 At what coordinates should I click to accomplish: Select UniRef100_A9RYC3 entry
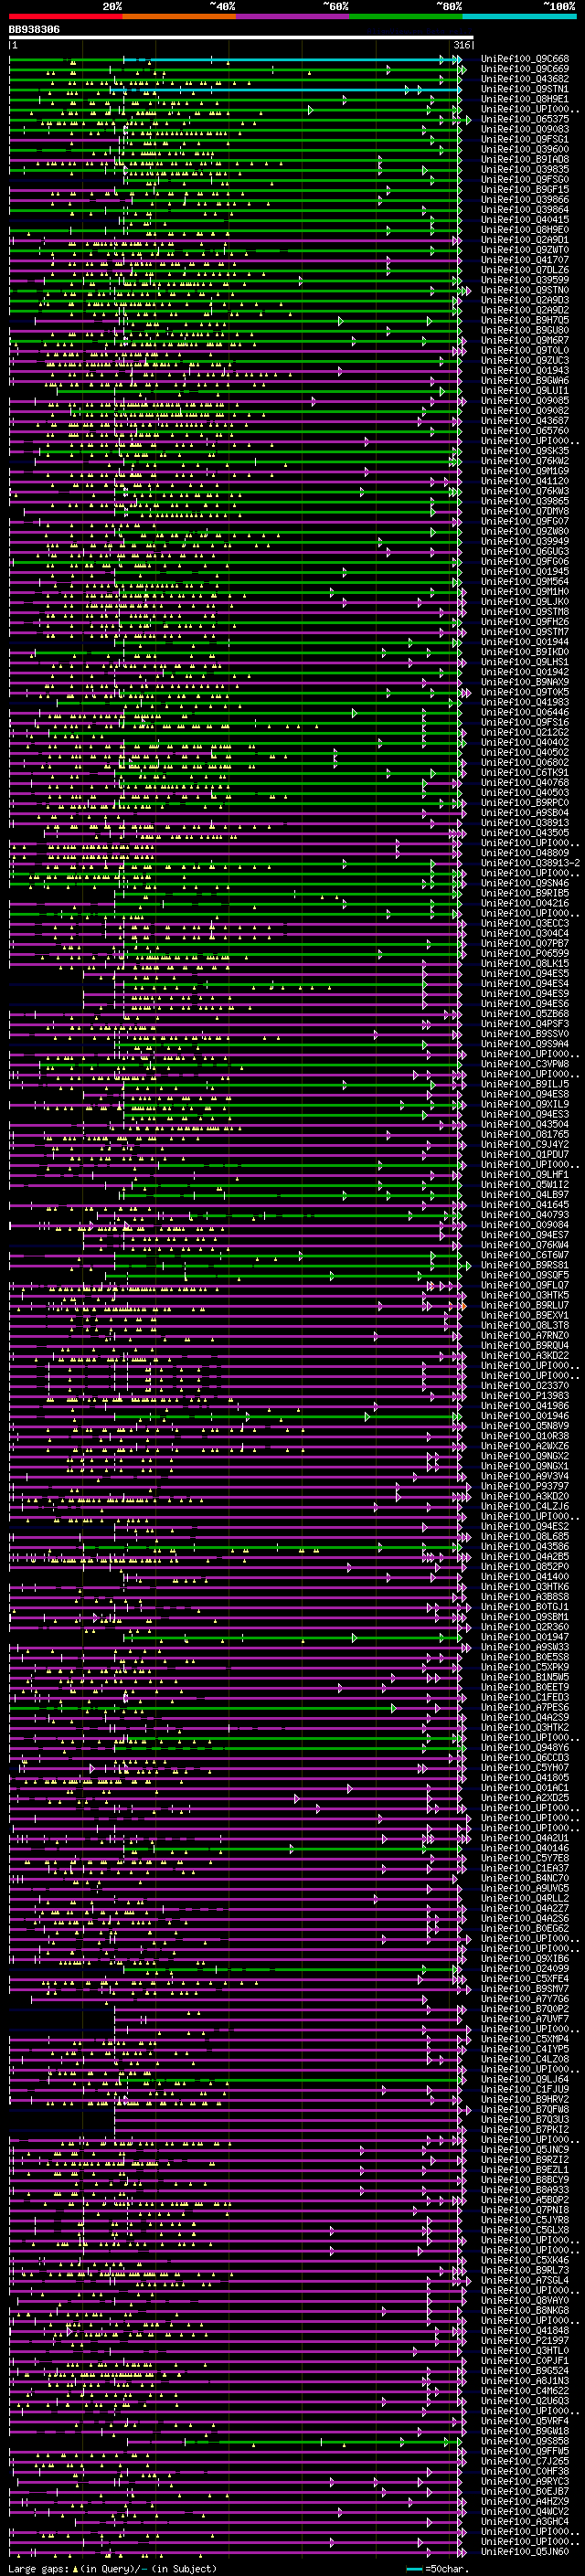pos(525,2481)
